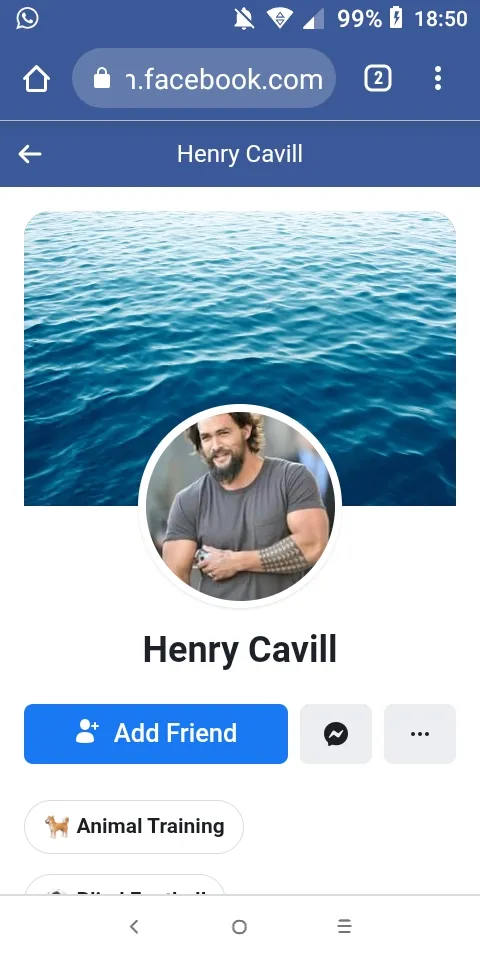The height and width of the screenshot is (960, 480).
Task: Go back using the Facebook header arrow
Action: [x=29, y=154]
